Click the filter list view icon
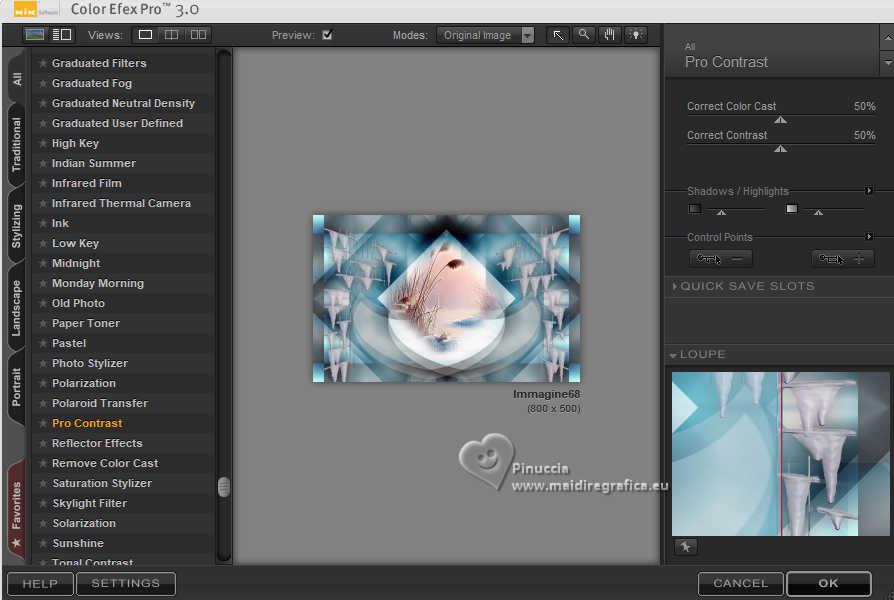Viewport: 894px width, 600px height. coord(62,35)
